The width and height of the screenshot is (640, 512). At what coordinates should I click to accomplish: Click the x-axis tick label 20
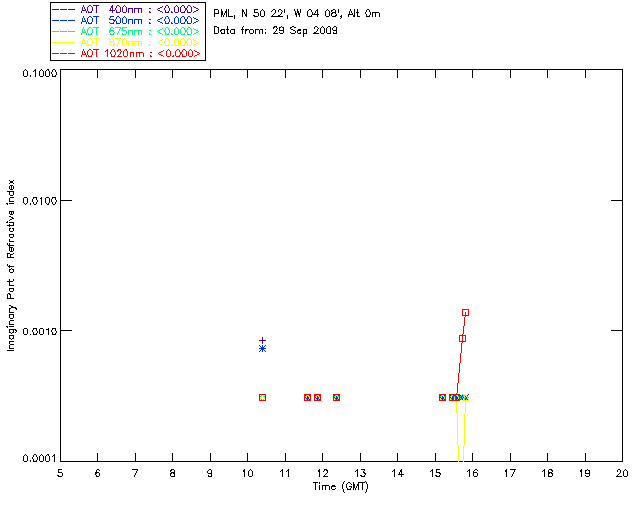(x=622, y=473)
